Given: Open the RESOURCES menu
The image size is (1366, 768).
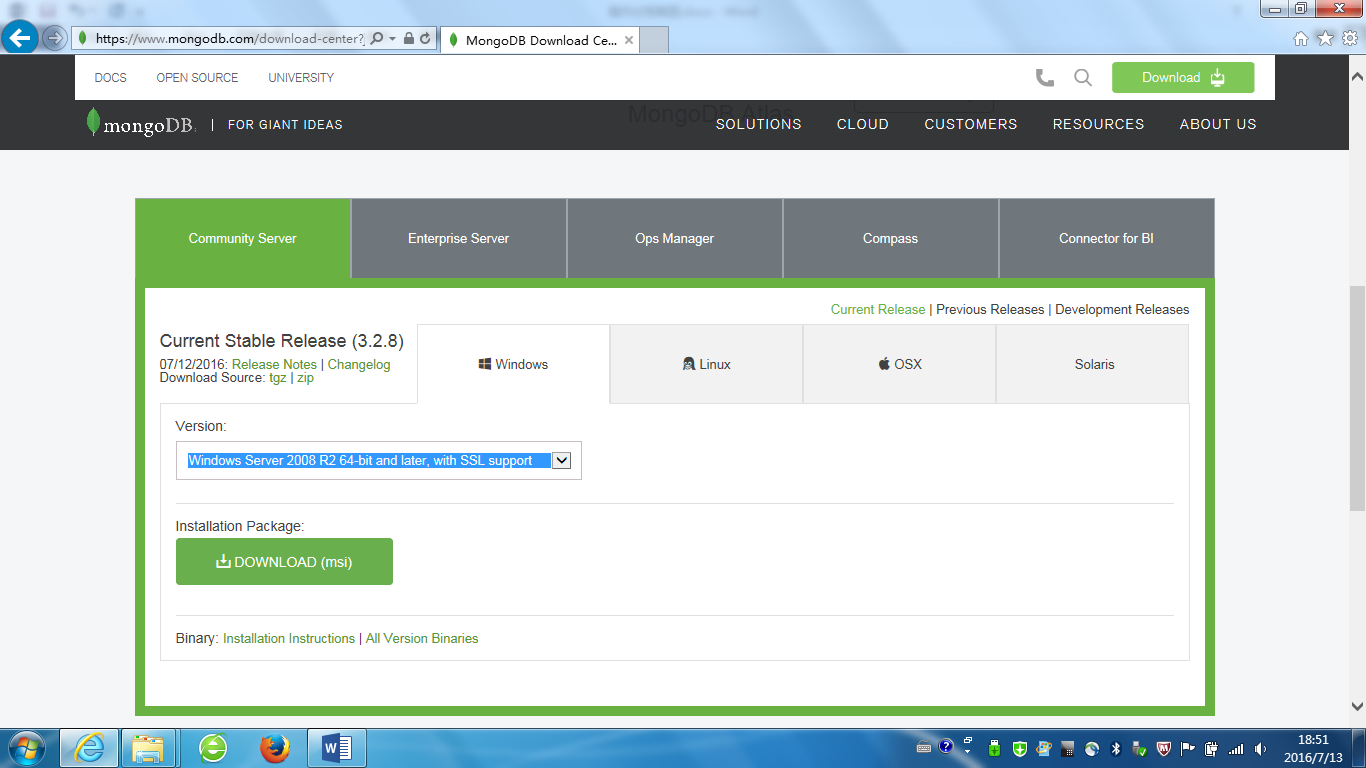Looking at the screenshot, I should coord(1099,124).
